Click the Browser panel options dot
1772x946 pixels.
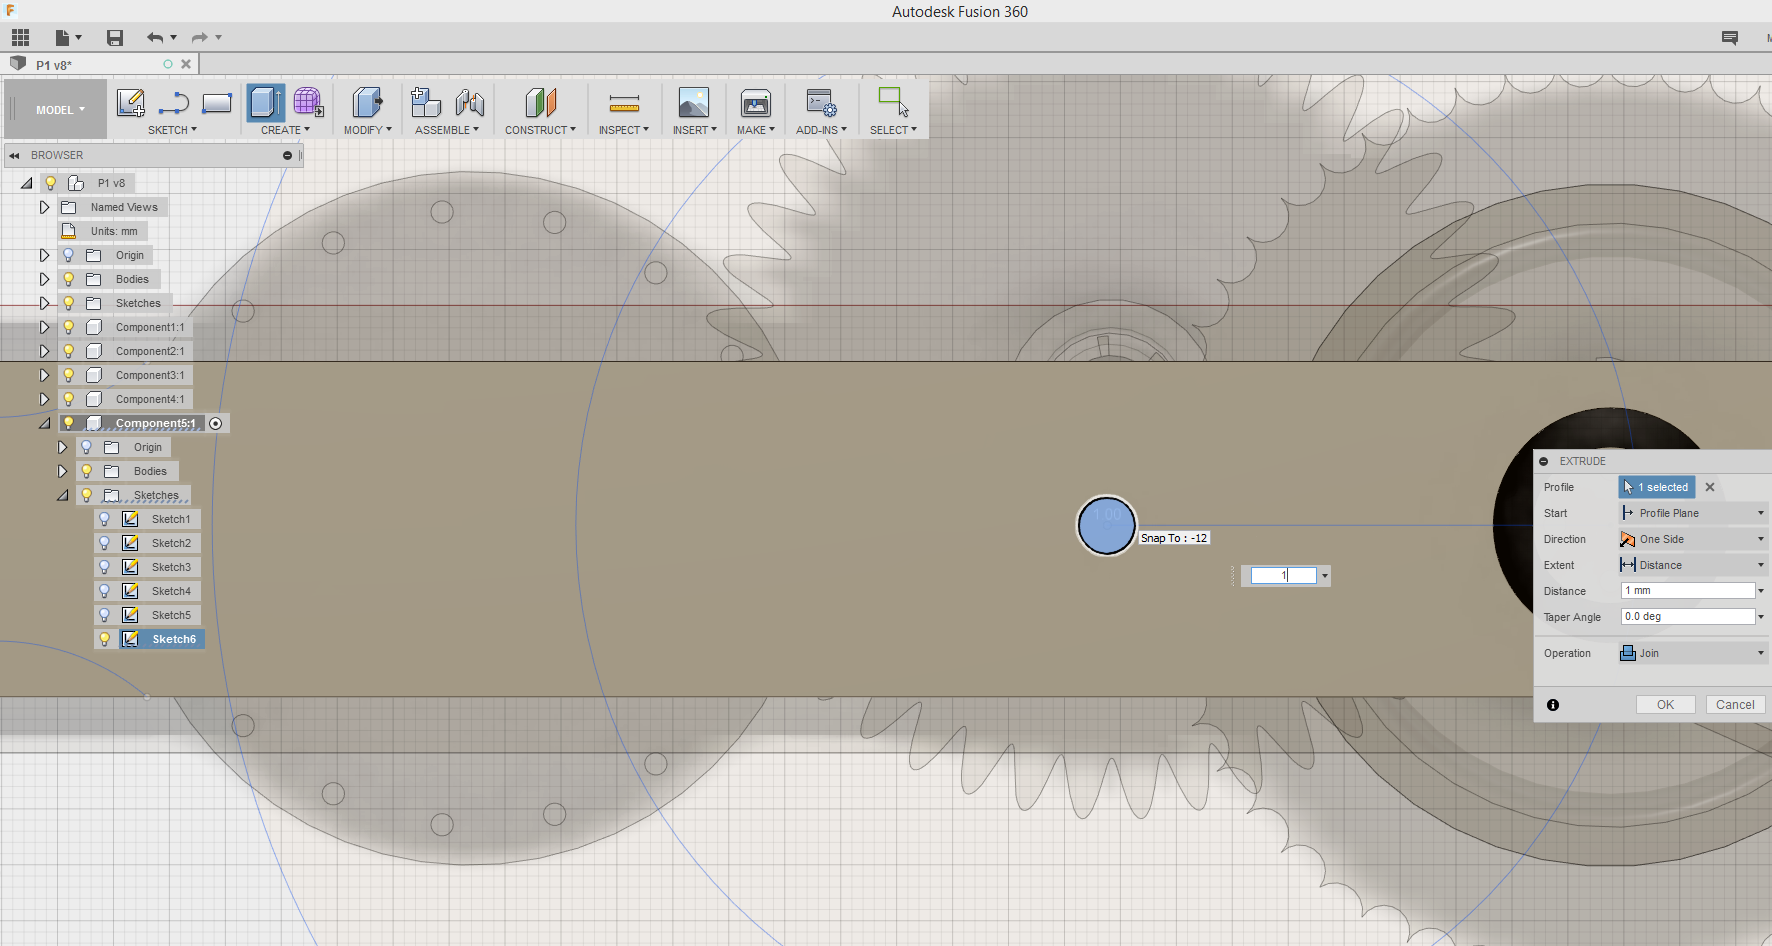tap(287, 155)
